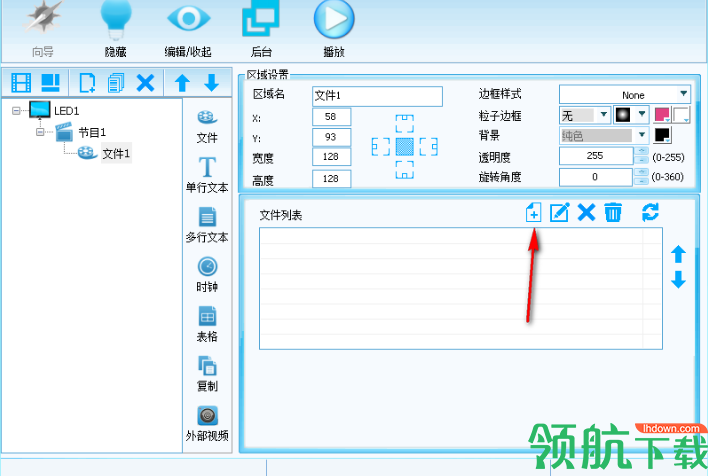Select LED1 in the tree
The width and height of the screenshot is (708, 476).
tap(66, 111)
